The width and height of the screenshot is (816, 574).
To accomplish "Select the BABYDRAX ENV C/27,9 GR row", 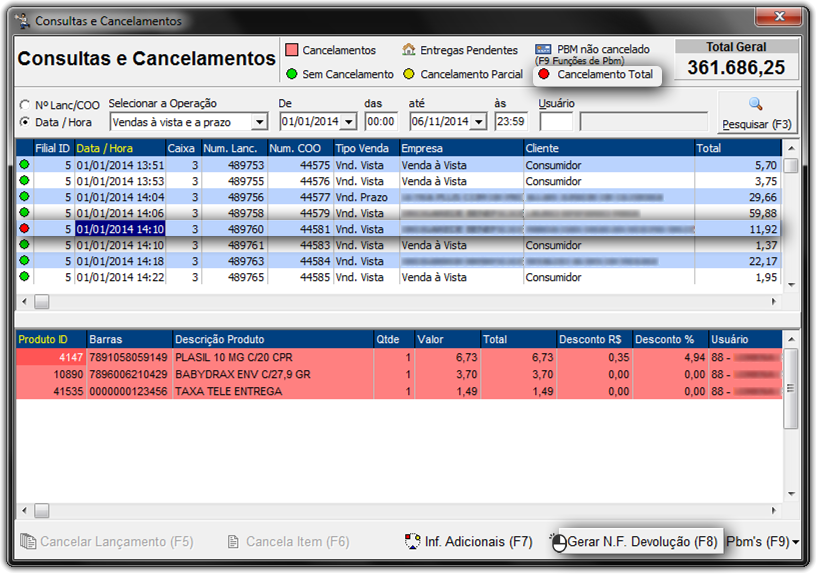I will pos(399,374).
